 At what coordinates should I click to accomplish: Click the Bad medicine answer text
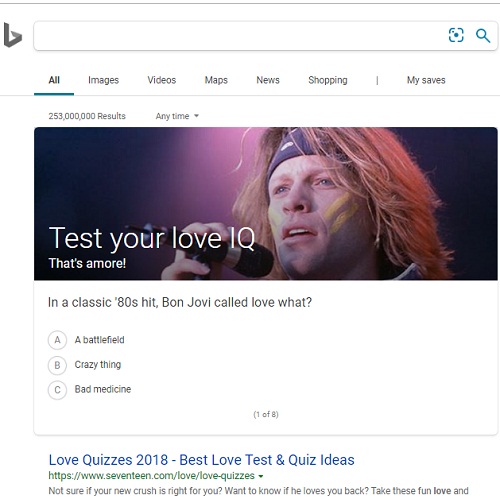[103, 389]
